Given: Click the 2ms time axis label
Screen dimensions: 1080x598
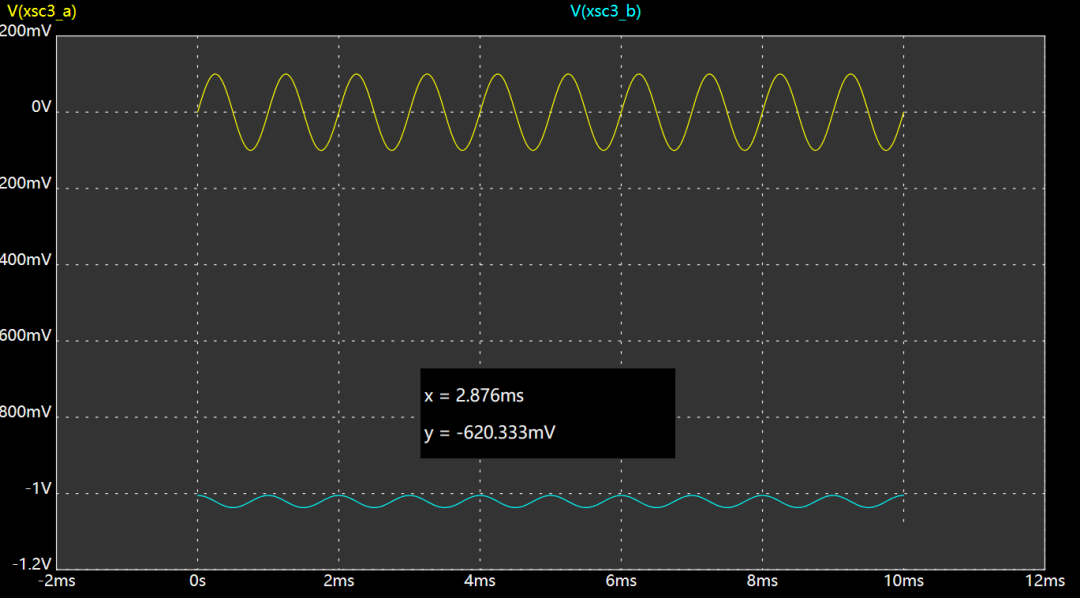Looking at the screenshot, I should [x=339, y=581].
